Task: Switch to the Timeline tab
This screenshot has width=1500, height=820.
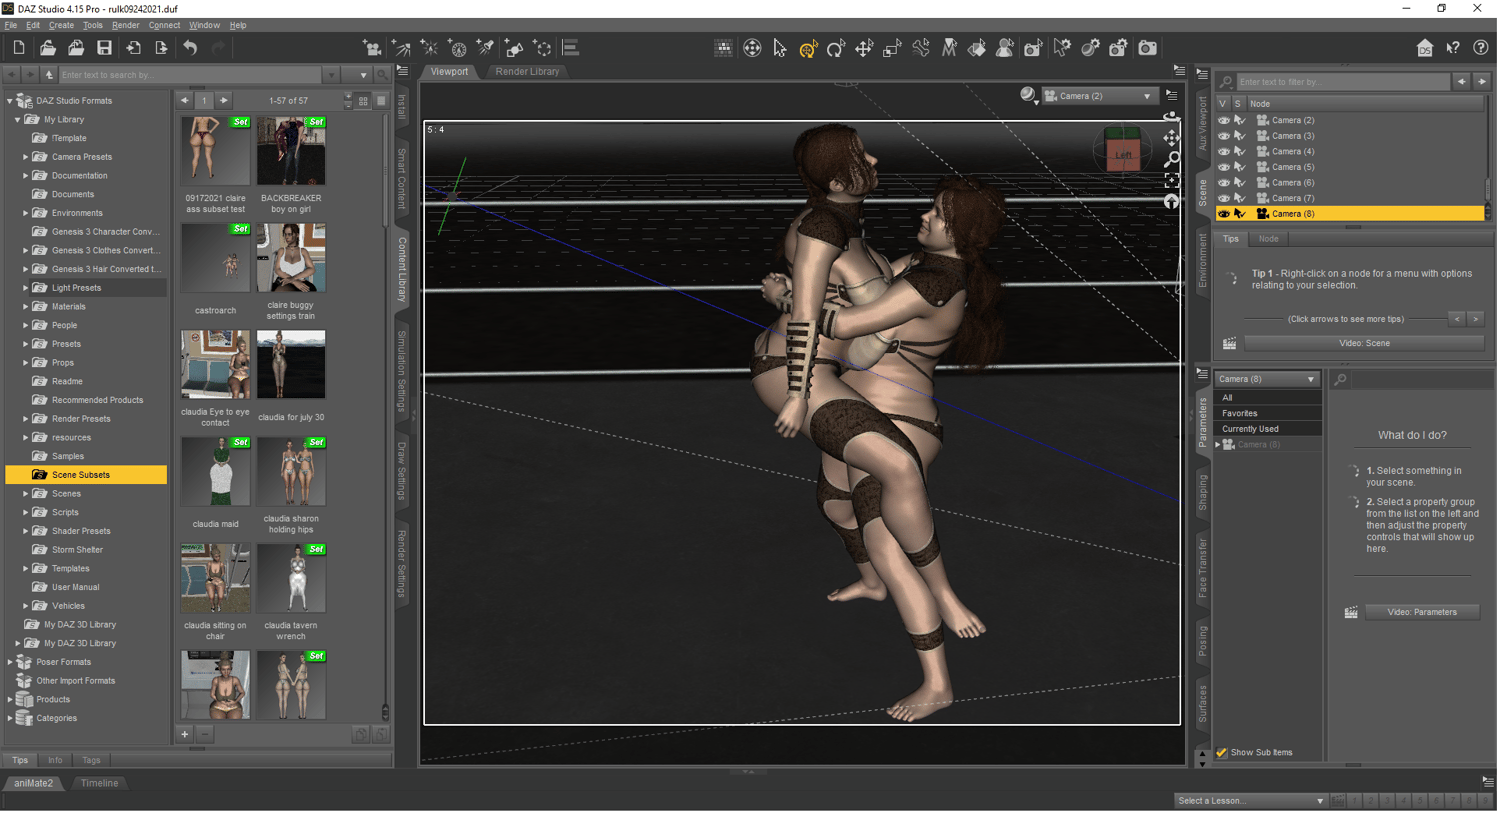Action: (99, 784)
